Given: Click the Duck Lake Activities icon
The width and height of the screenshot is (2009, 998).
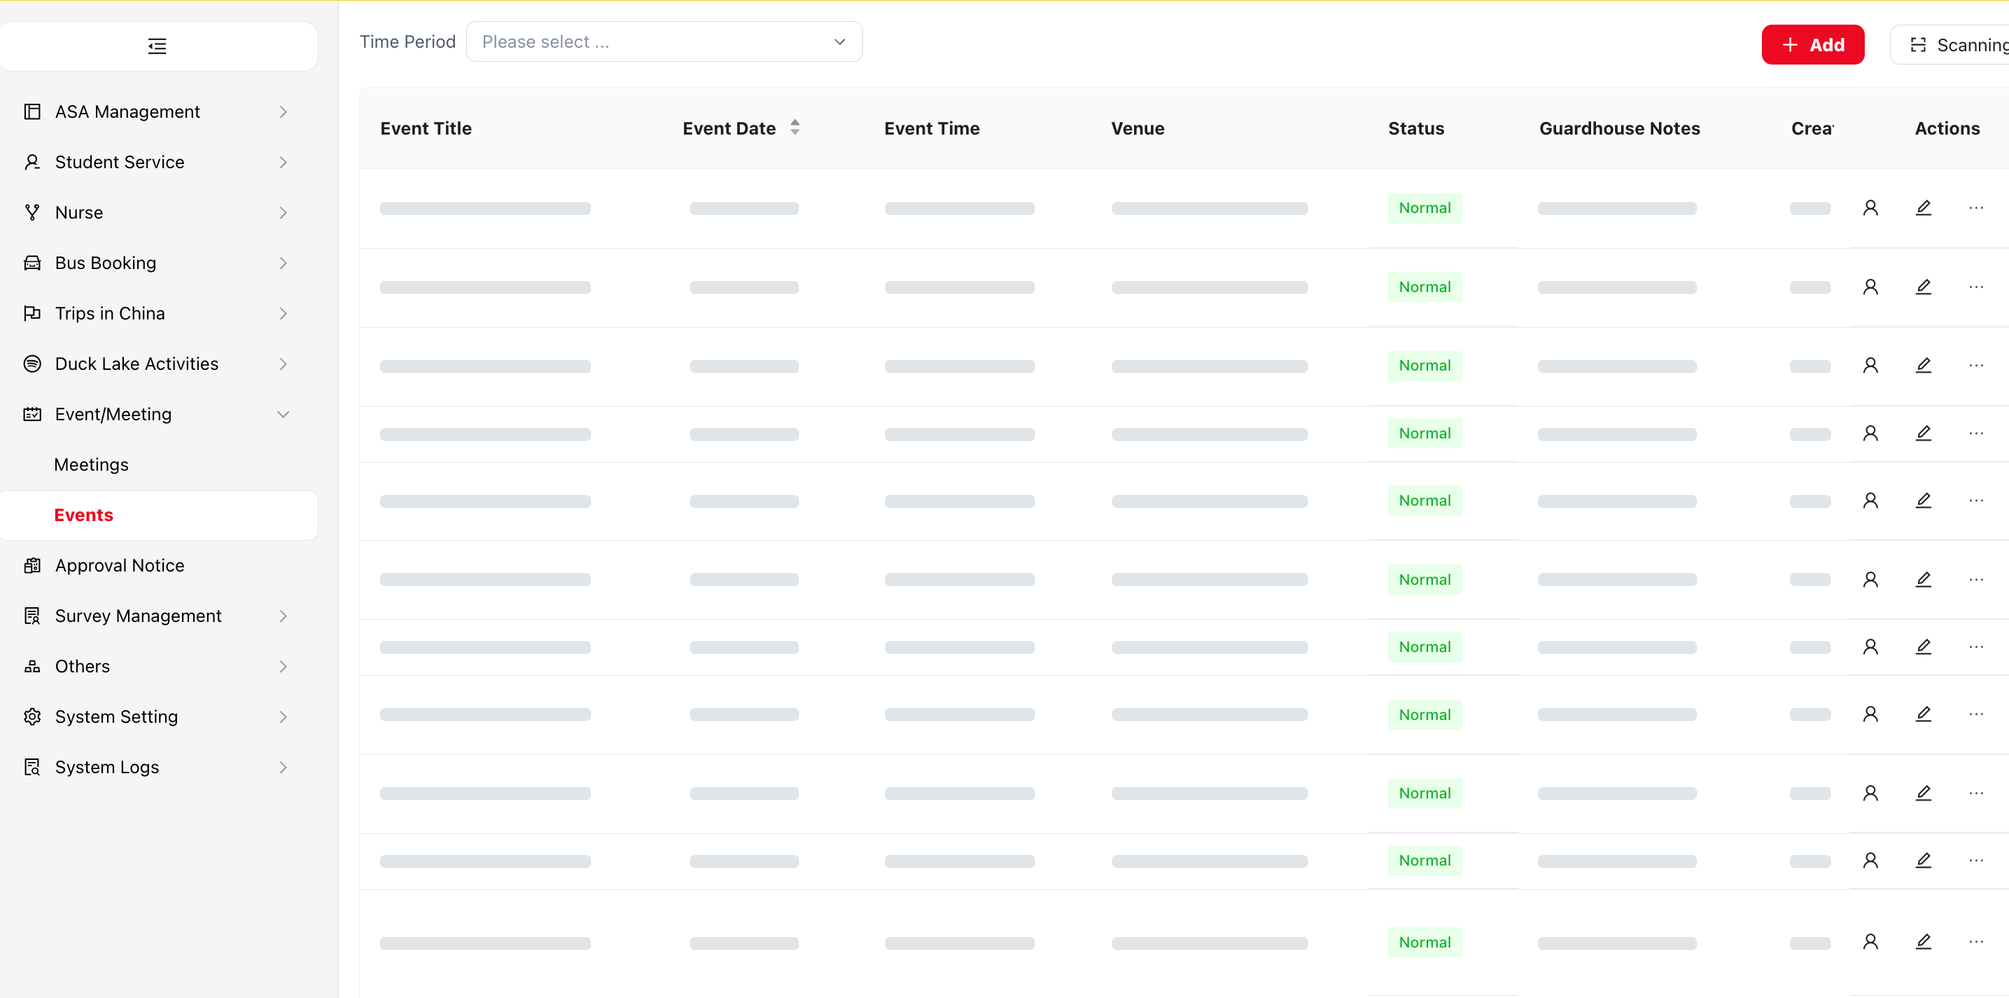Looking at the screenshot, I should pyautogui.click(x=32, y=364).
